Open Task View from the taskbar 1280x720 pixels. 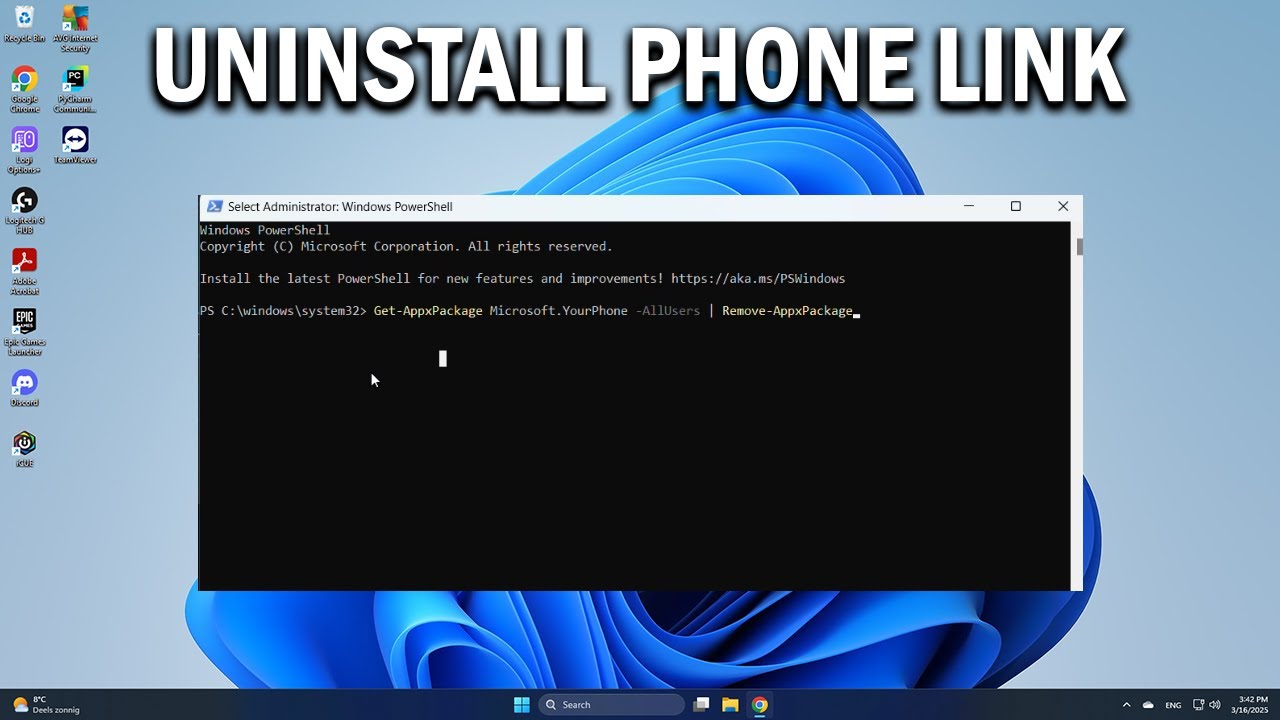701,704
